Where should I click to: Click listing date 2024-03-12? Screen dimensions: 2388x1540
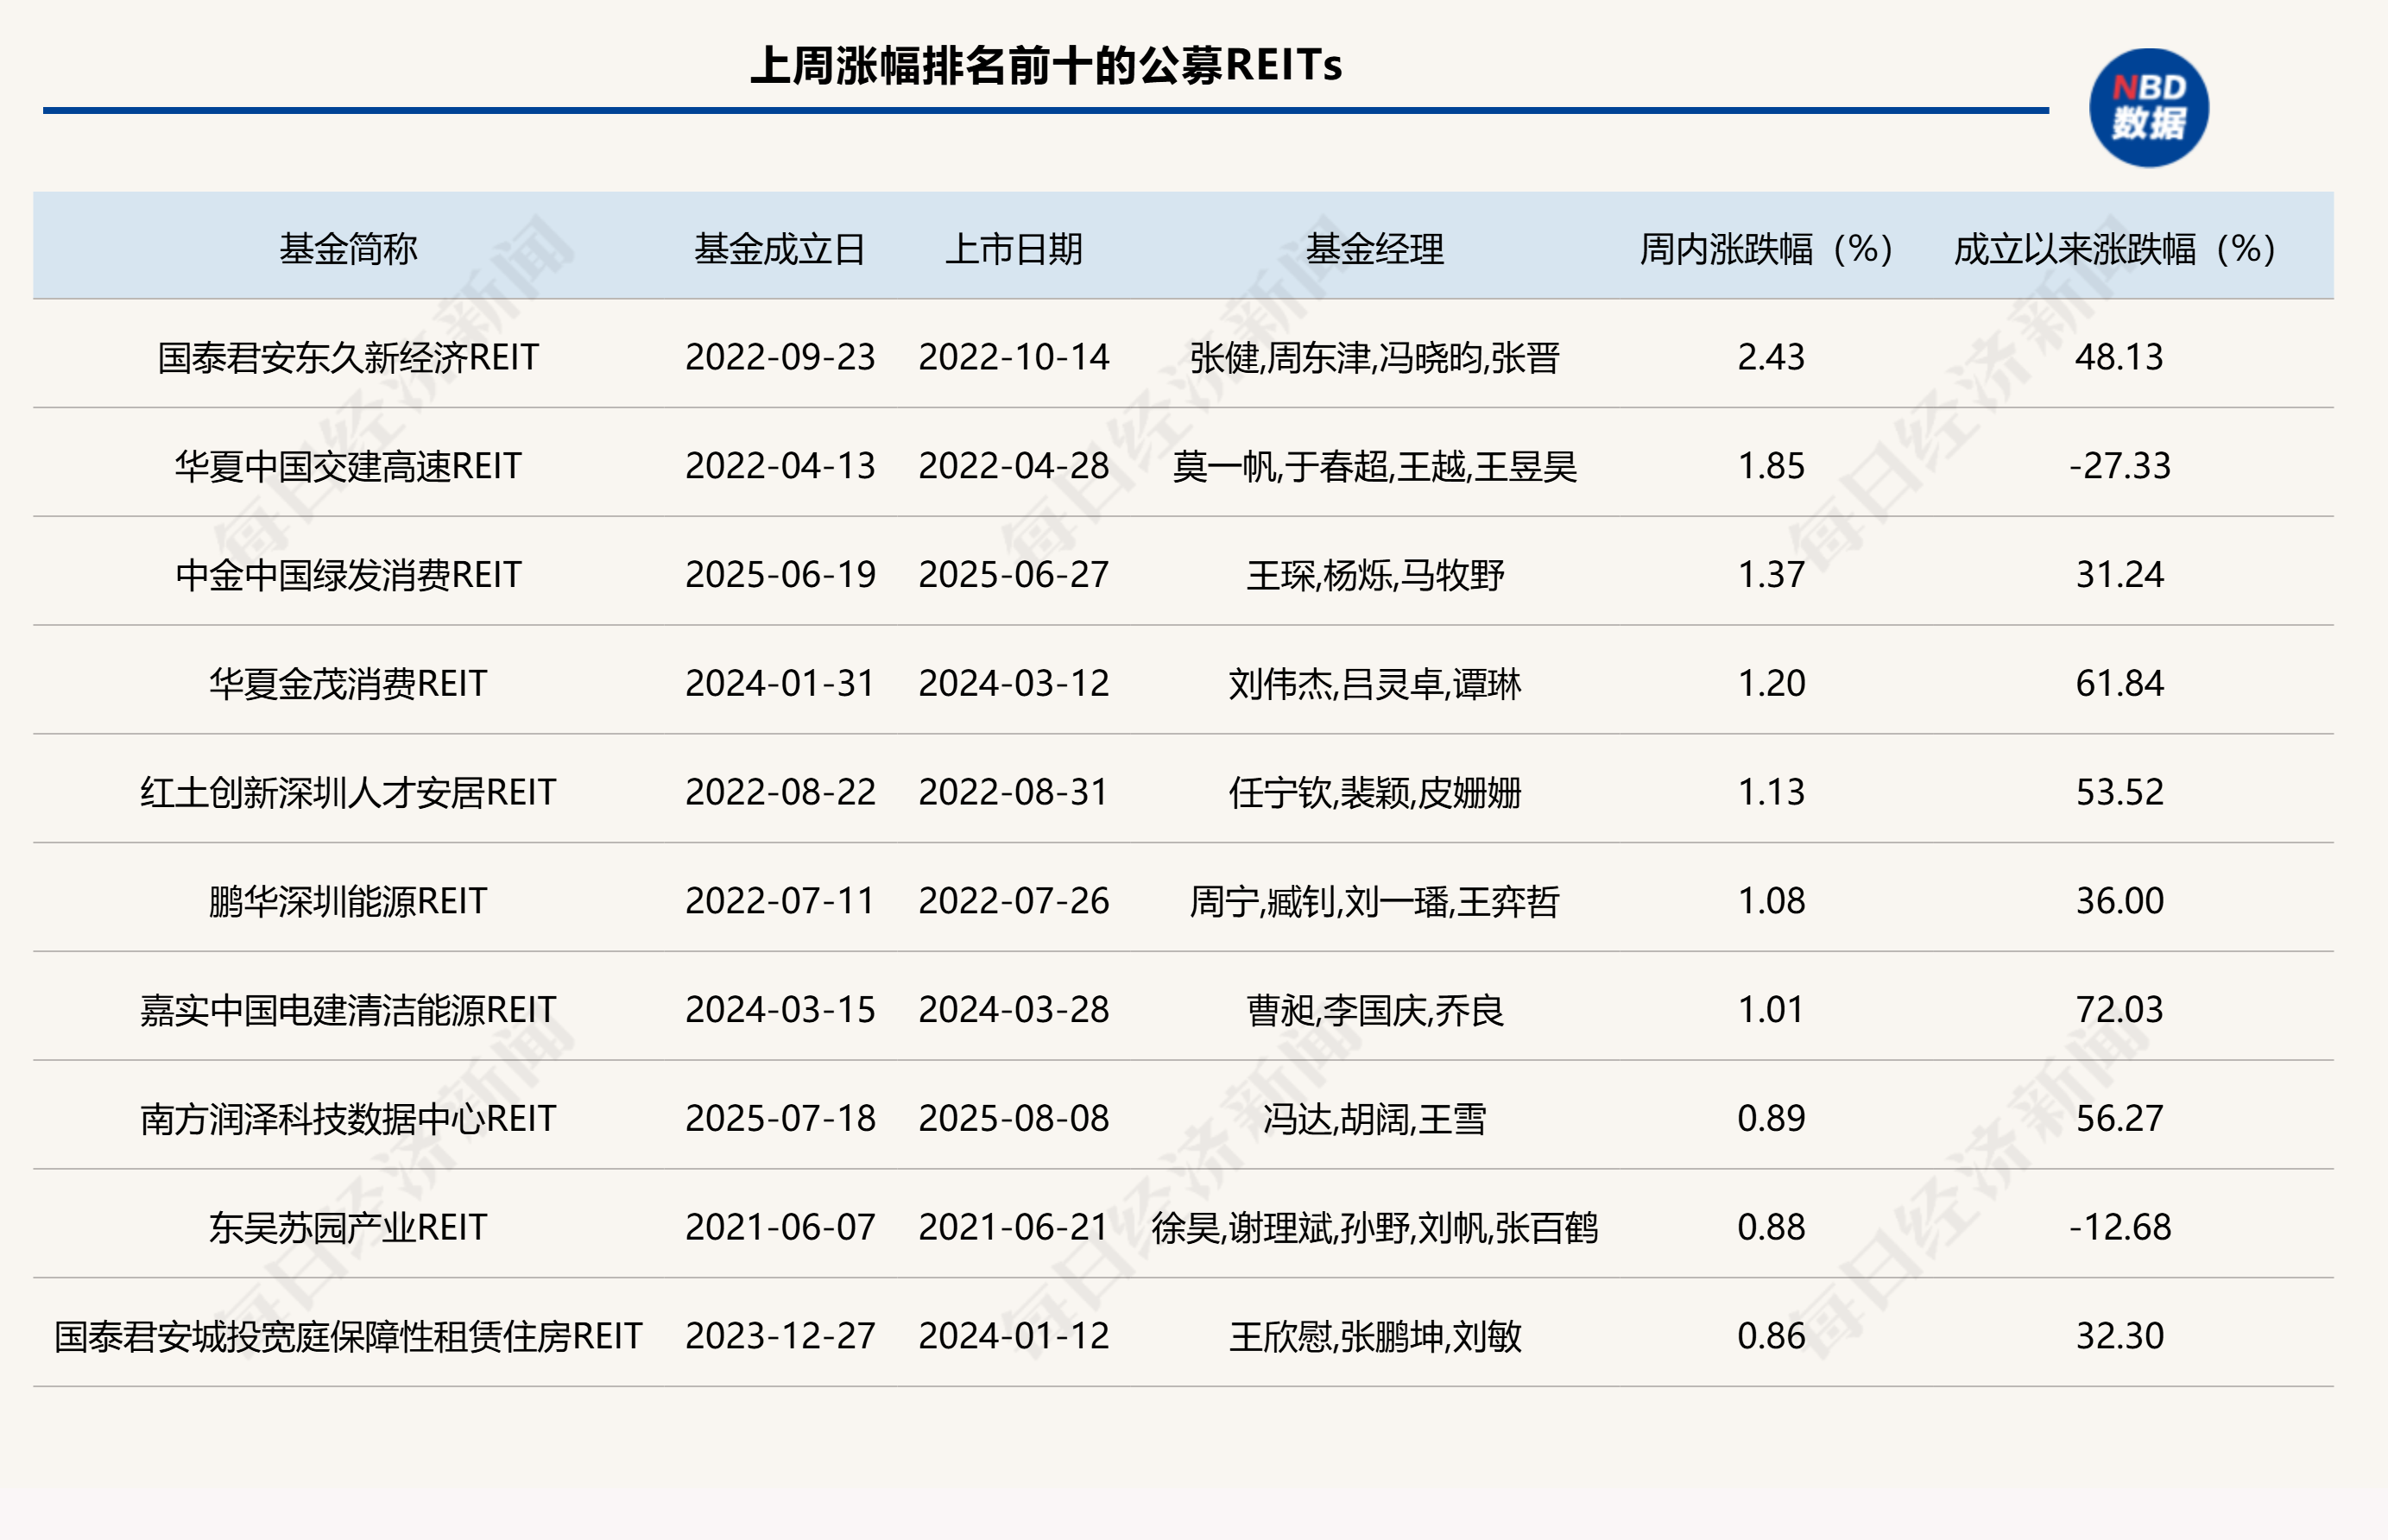coord(1014,684)
